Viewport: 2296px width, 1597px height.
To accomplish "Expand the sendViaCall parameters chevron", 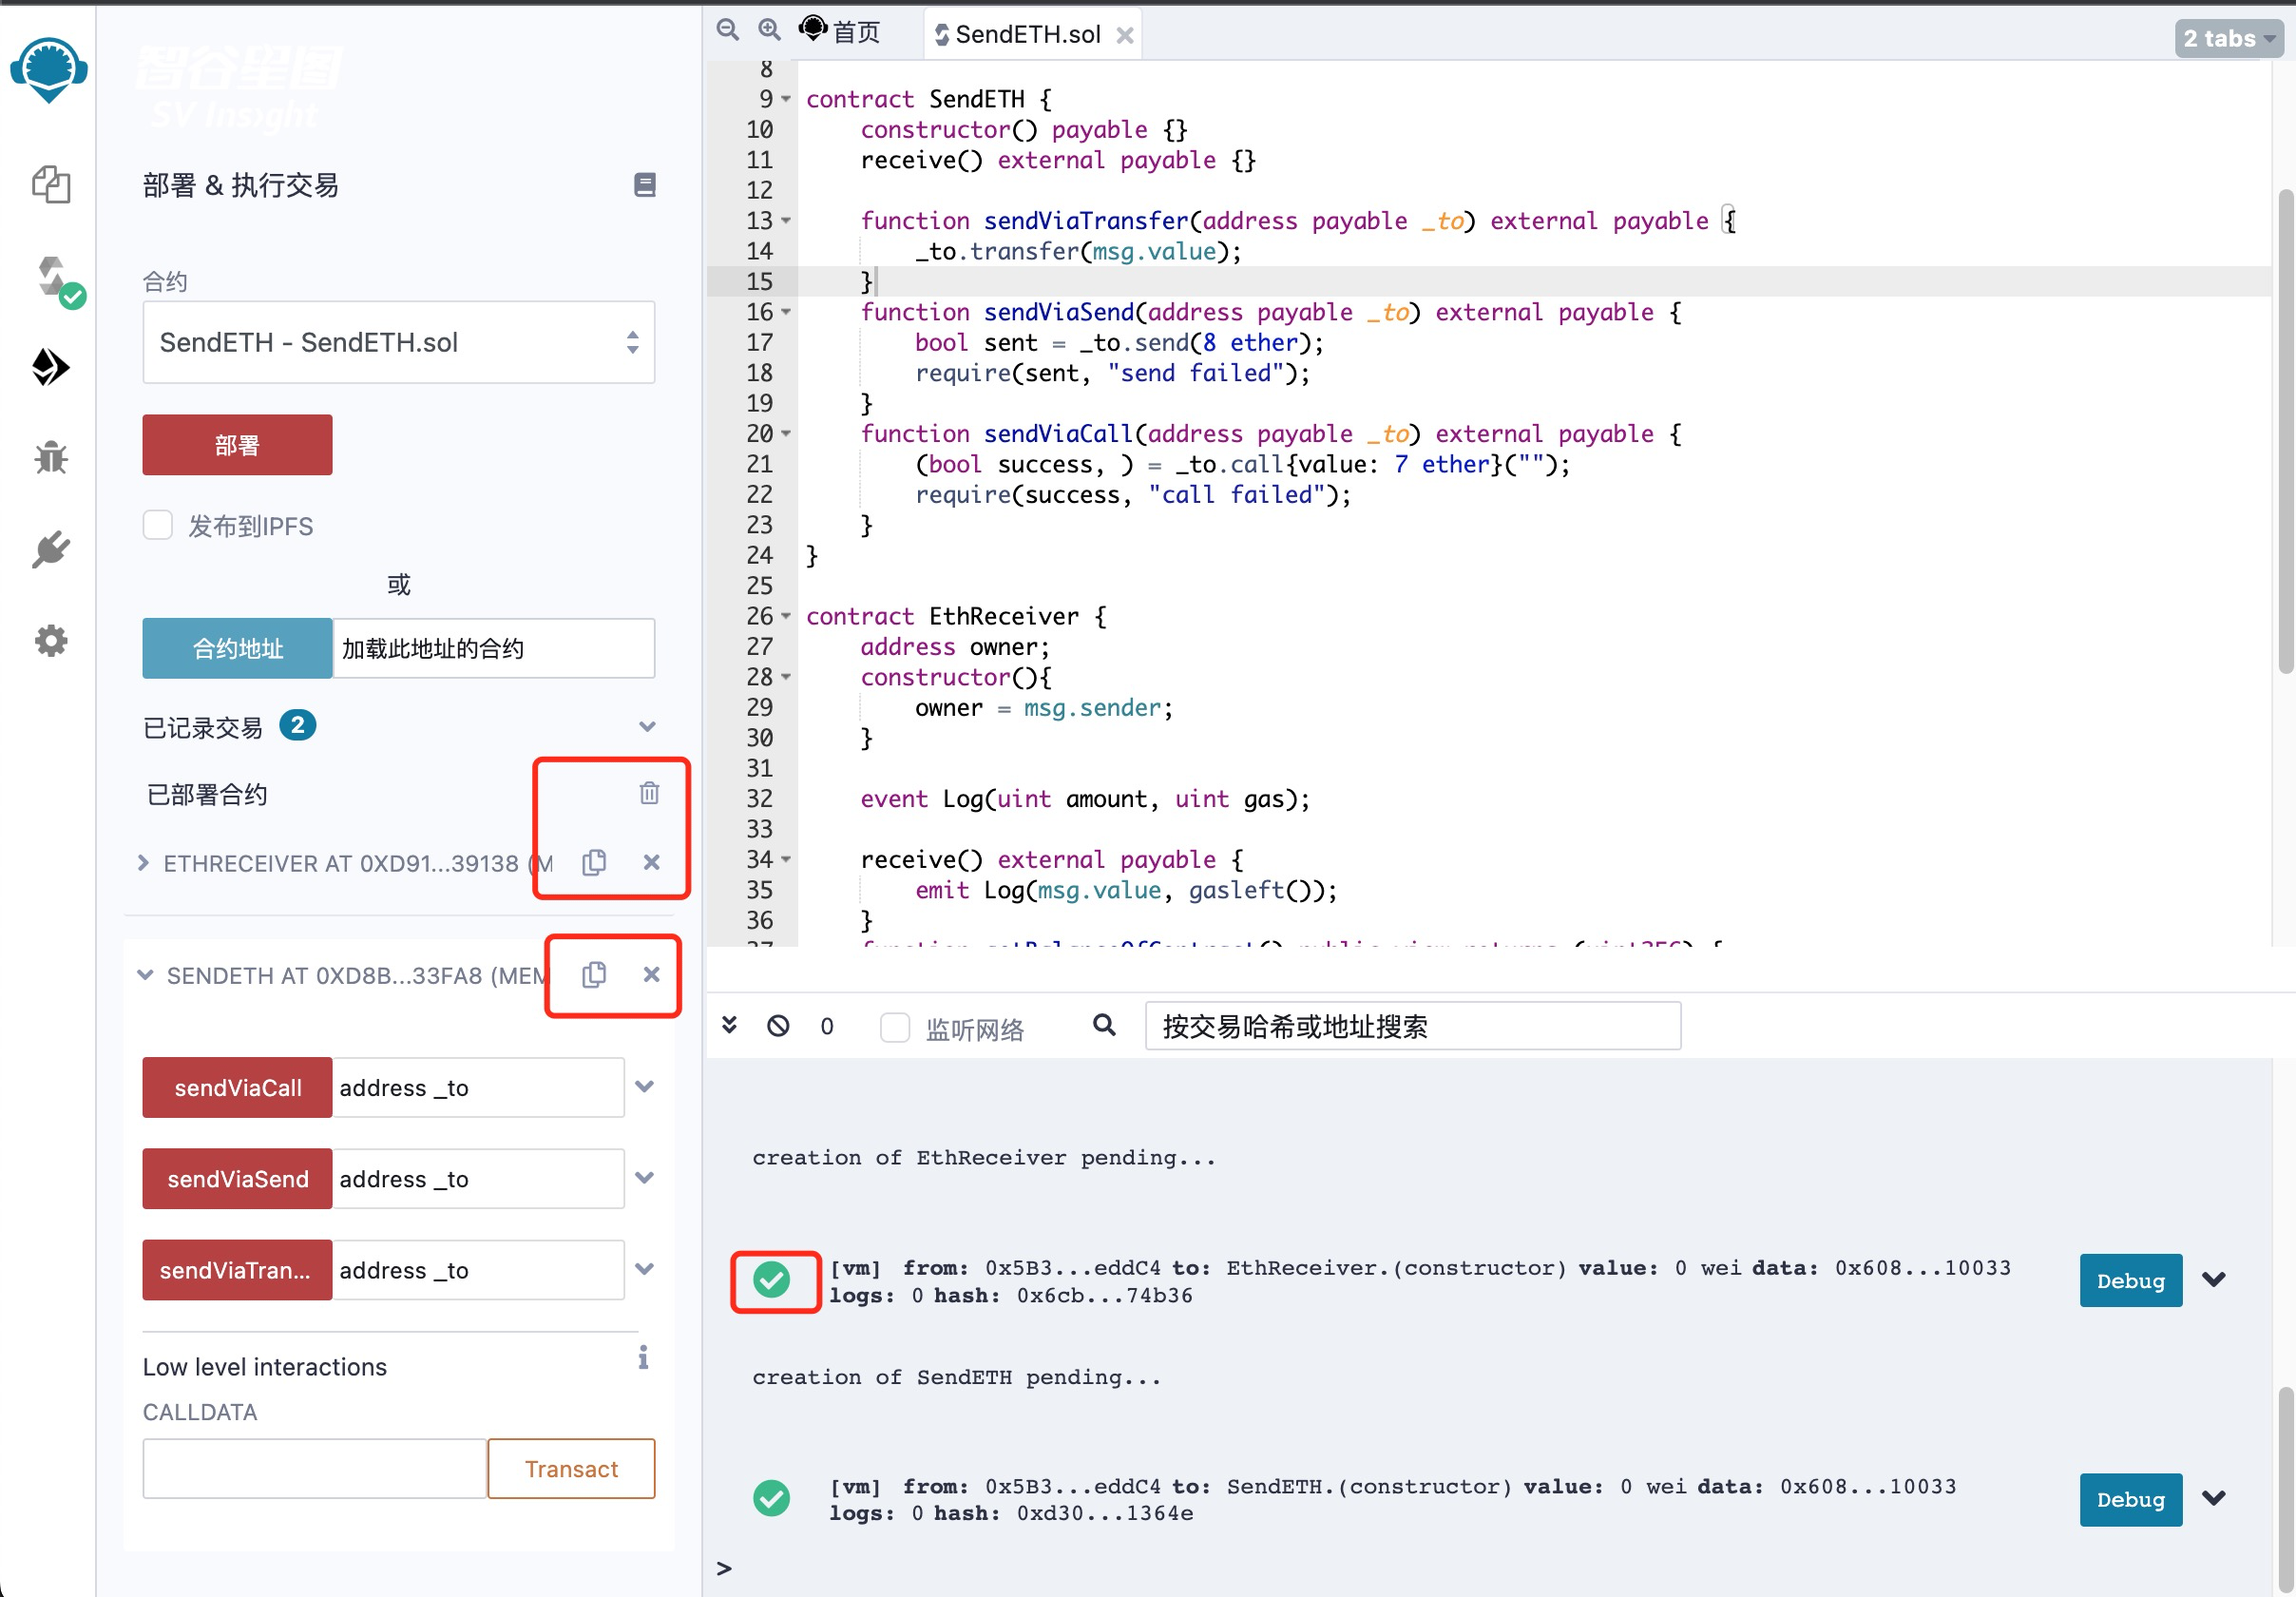I will click(x=645, y=1087).
